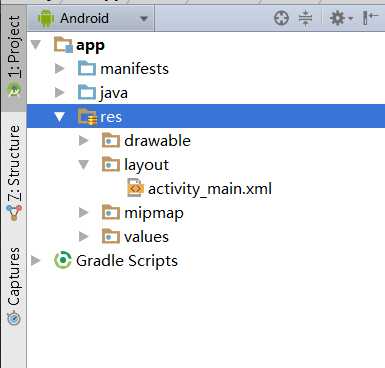Expand the values folder
385x368 pixels.
tap(84, 237)
